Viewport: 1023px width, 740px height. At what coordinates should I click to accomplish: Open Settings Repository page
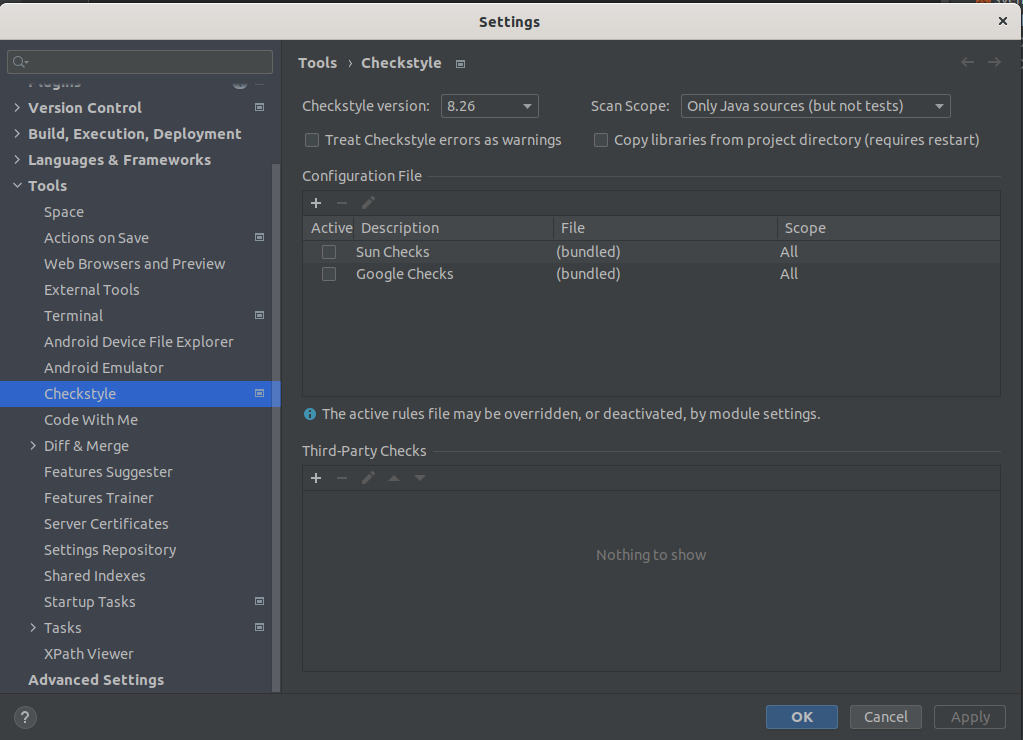point(110,550)
